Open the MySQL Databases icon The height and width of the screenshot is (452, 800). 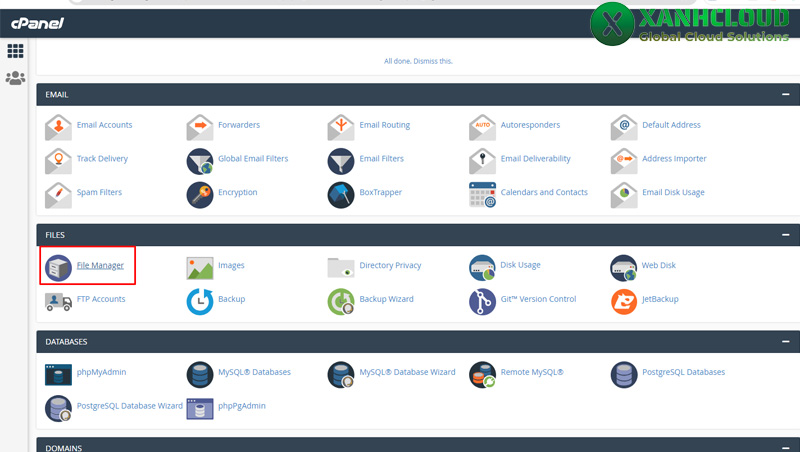pyautogui.click(x=199, y=374)
